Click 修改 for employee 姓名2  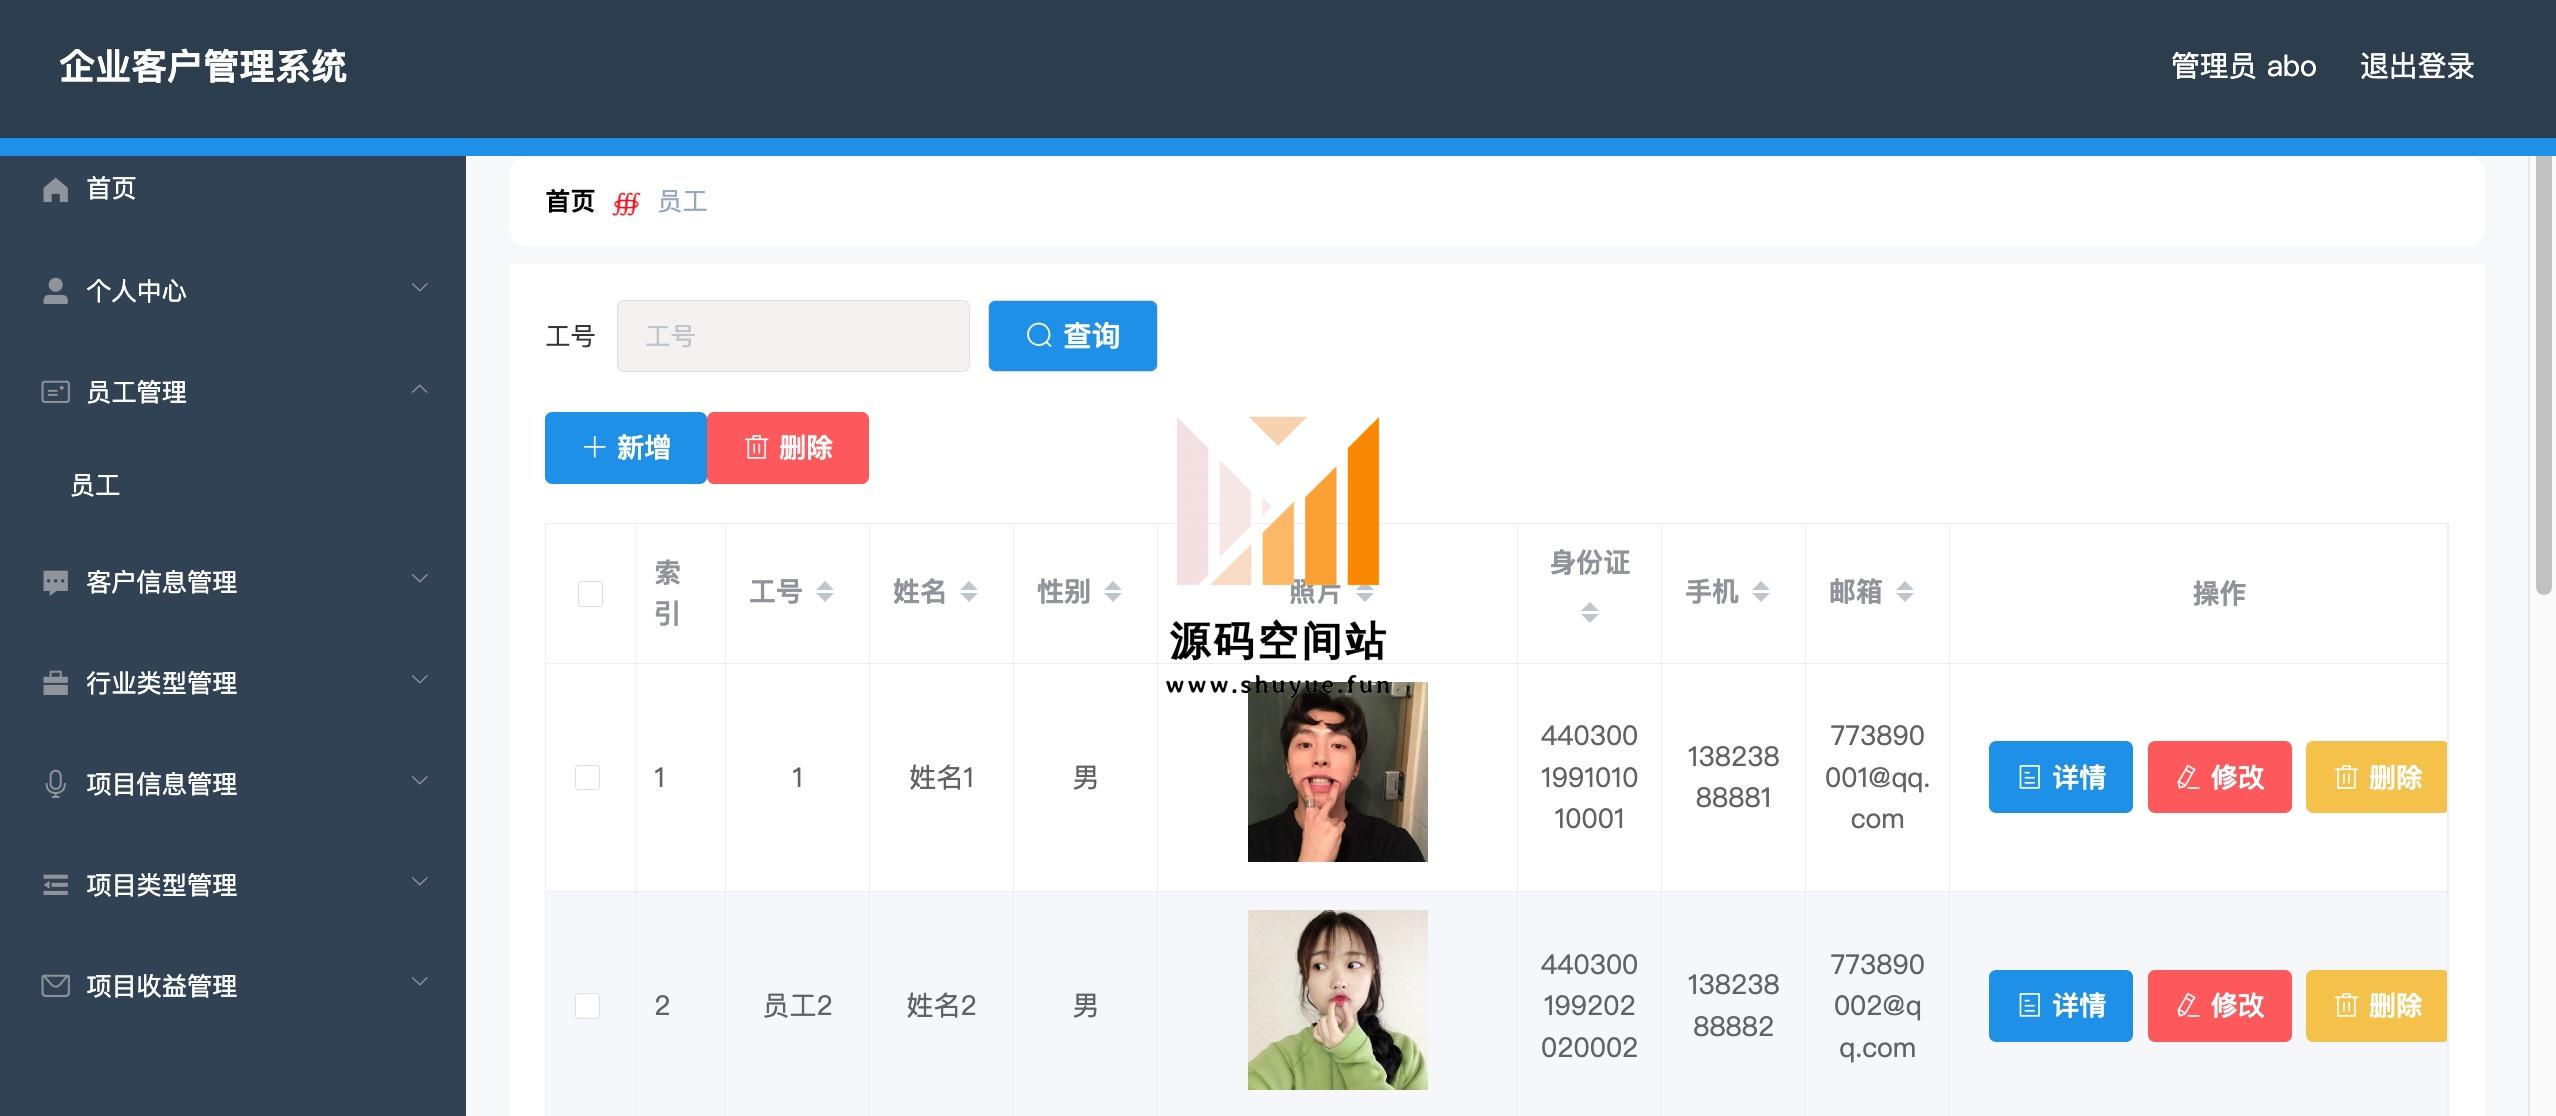[2220, 1006]
